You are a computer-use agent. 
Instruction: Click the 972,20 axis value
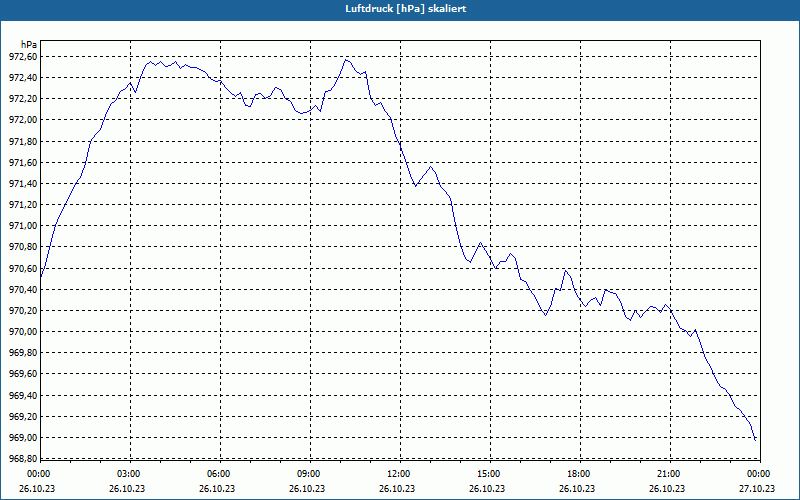coord(23,98)
